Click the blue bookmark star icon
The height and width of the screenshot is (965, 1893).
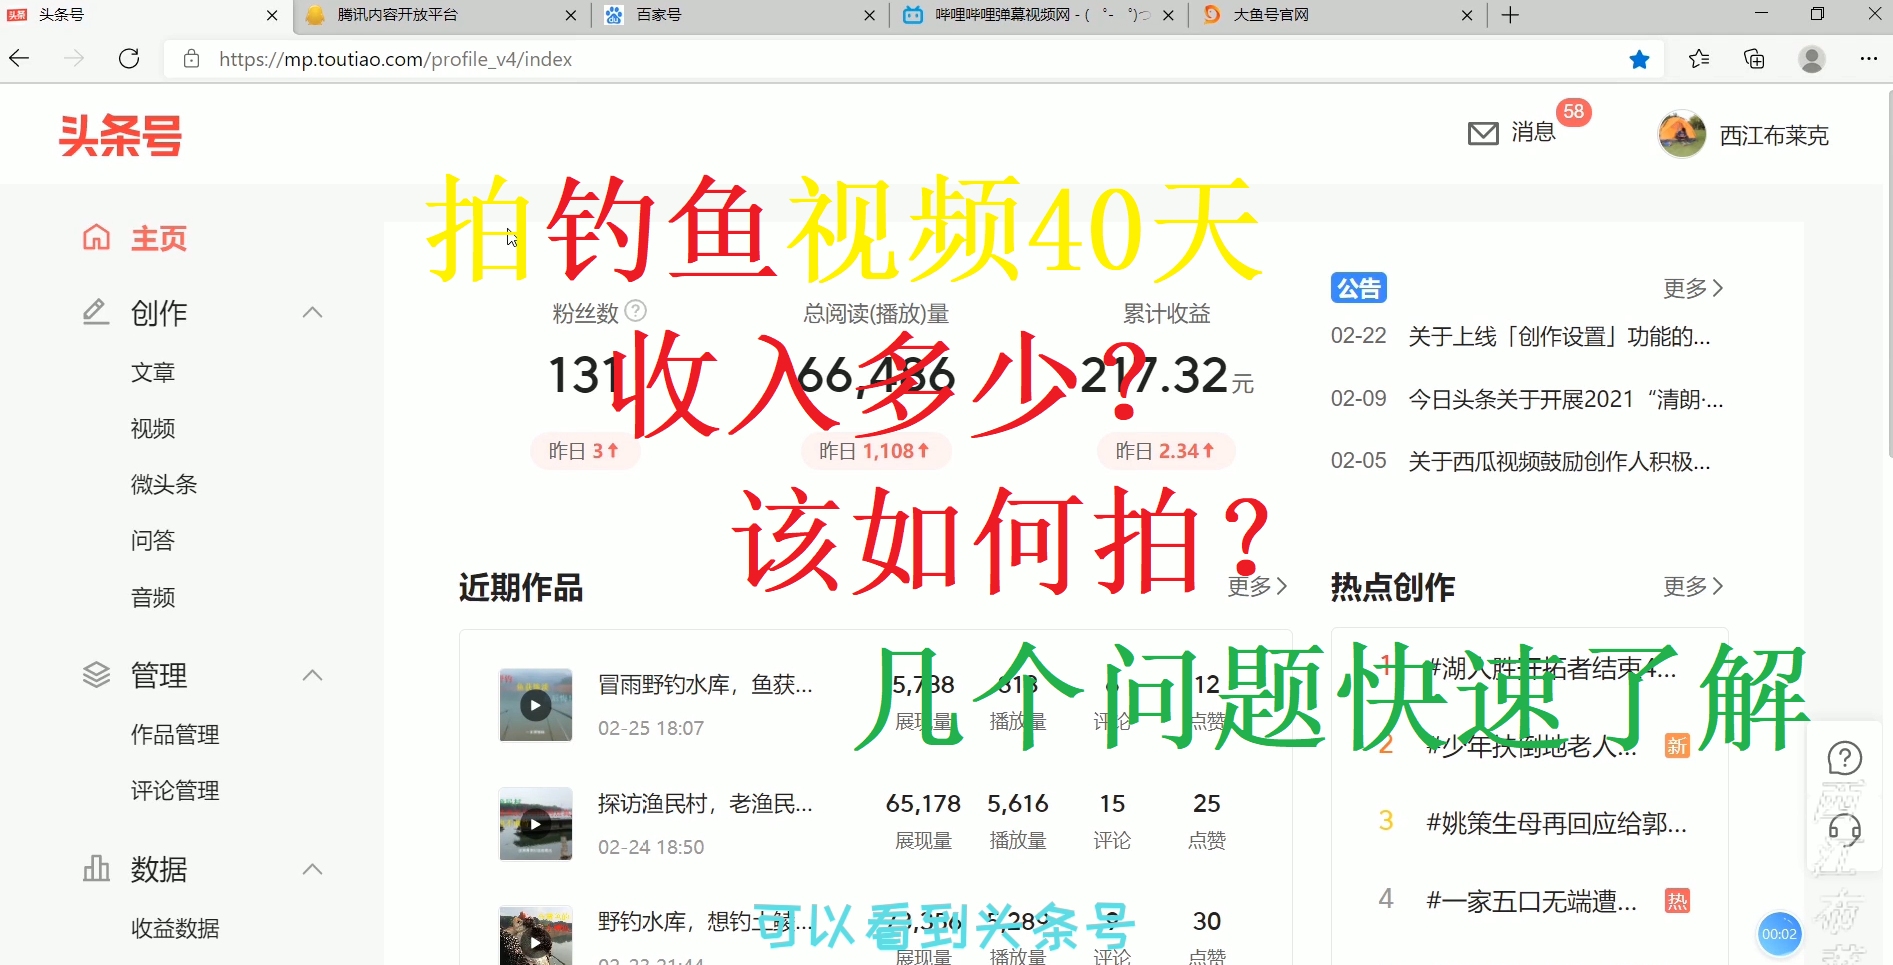pos(1639,59)
